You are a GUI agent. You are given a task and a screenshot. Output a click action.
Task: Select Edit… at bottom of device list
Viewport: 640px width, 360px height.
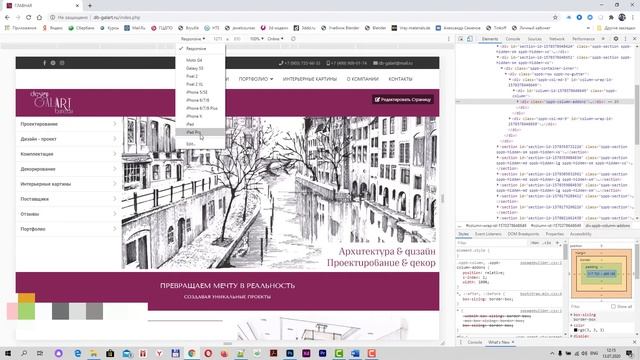200,144
